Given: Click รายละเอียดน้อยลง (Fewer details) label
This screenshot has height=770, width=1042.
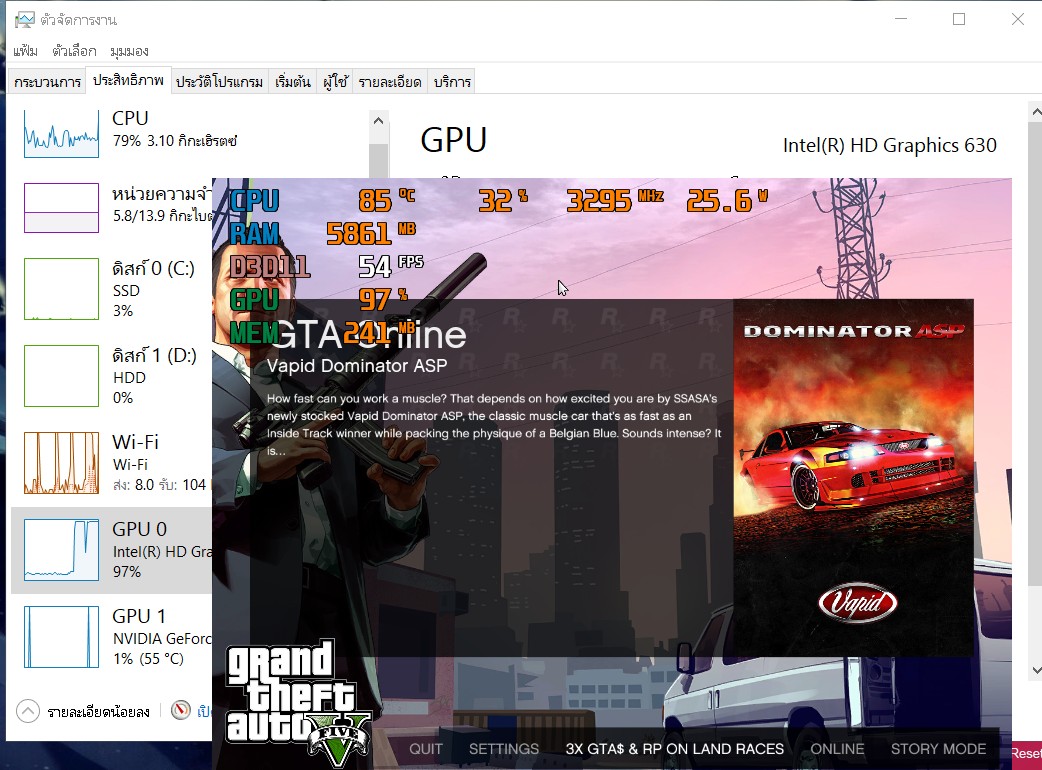Looking at the screenshot, I should (x=98, y=712).
